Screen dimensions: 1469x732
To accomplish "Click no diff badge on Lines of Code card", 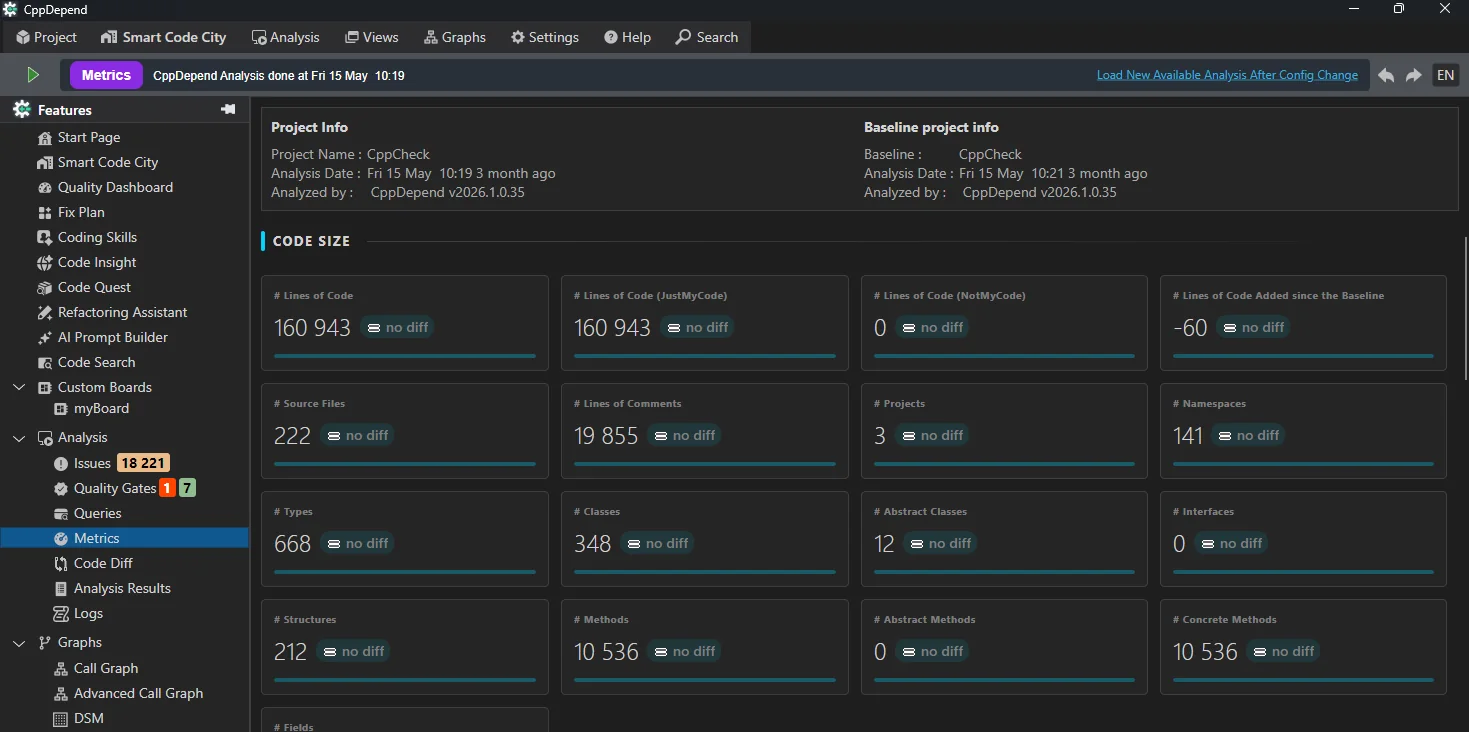I will pos(398,327).
